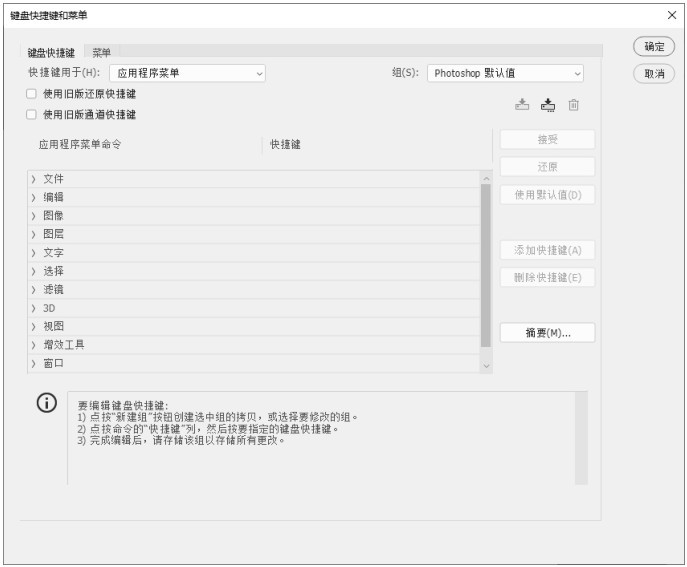
Task: Expand the 文字 menu group
Action: [33, 253]
